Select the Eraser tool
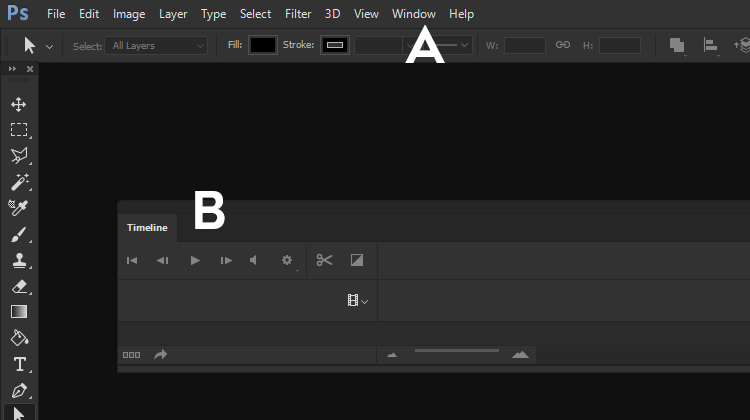Viewport: 750px width, 420px height. pos(19,287)
